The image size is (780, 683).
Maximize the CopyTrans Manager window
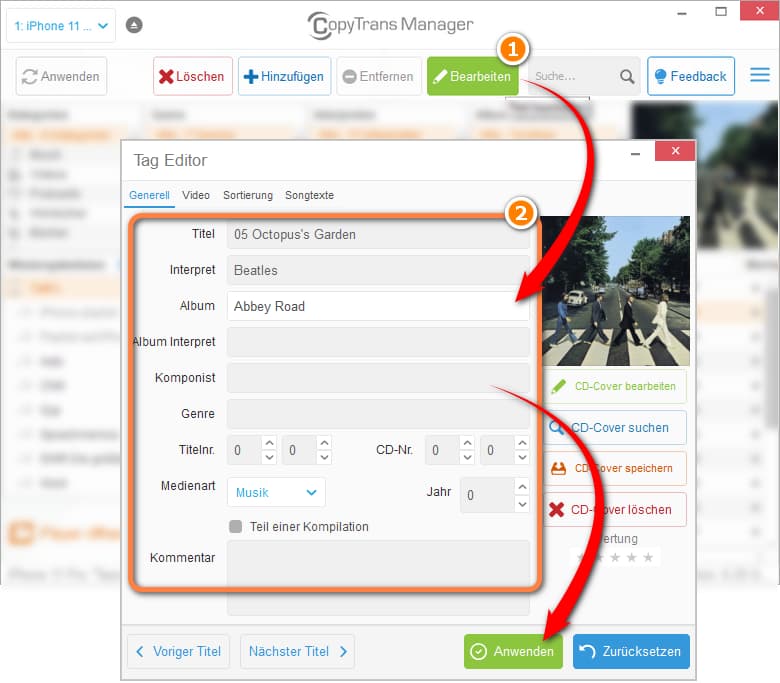coord(721,11)
